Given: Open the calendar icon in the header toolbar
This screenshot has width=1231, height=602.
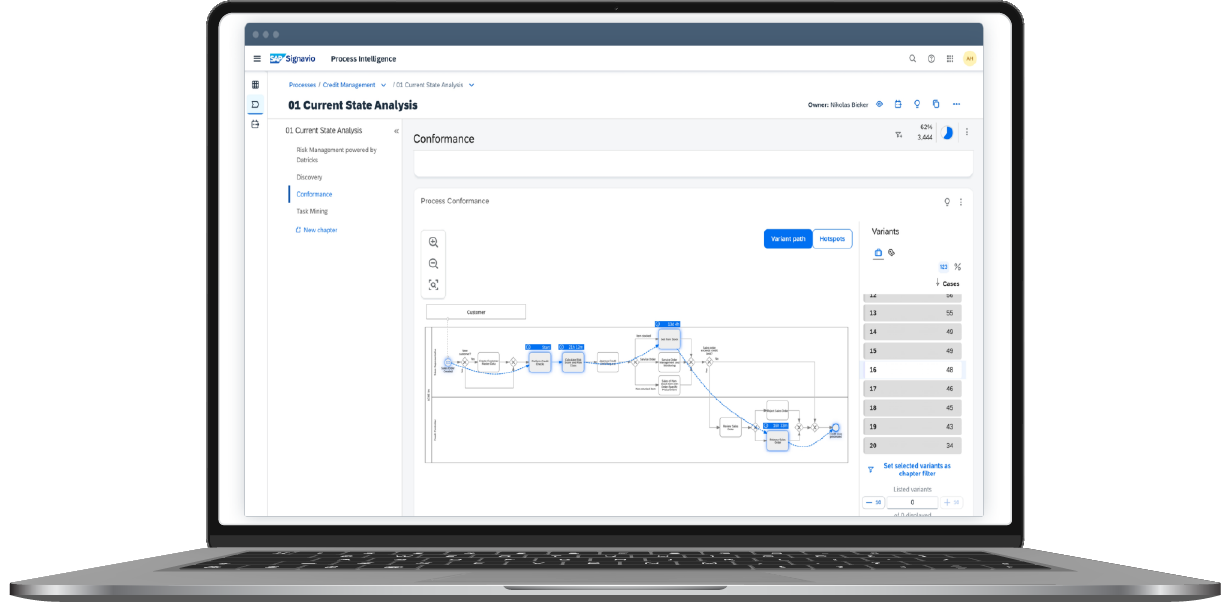Looking at the screenshot, I should pyautogui.click(x=898, y=104).
